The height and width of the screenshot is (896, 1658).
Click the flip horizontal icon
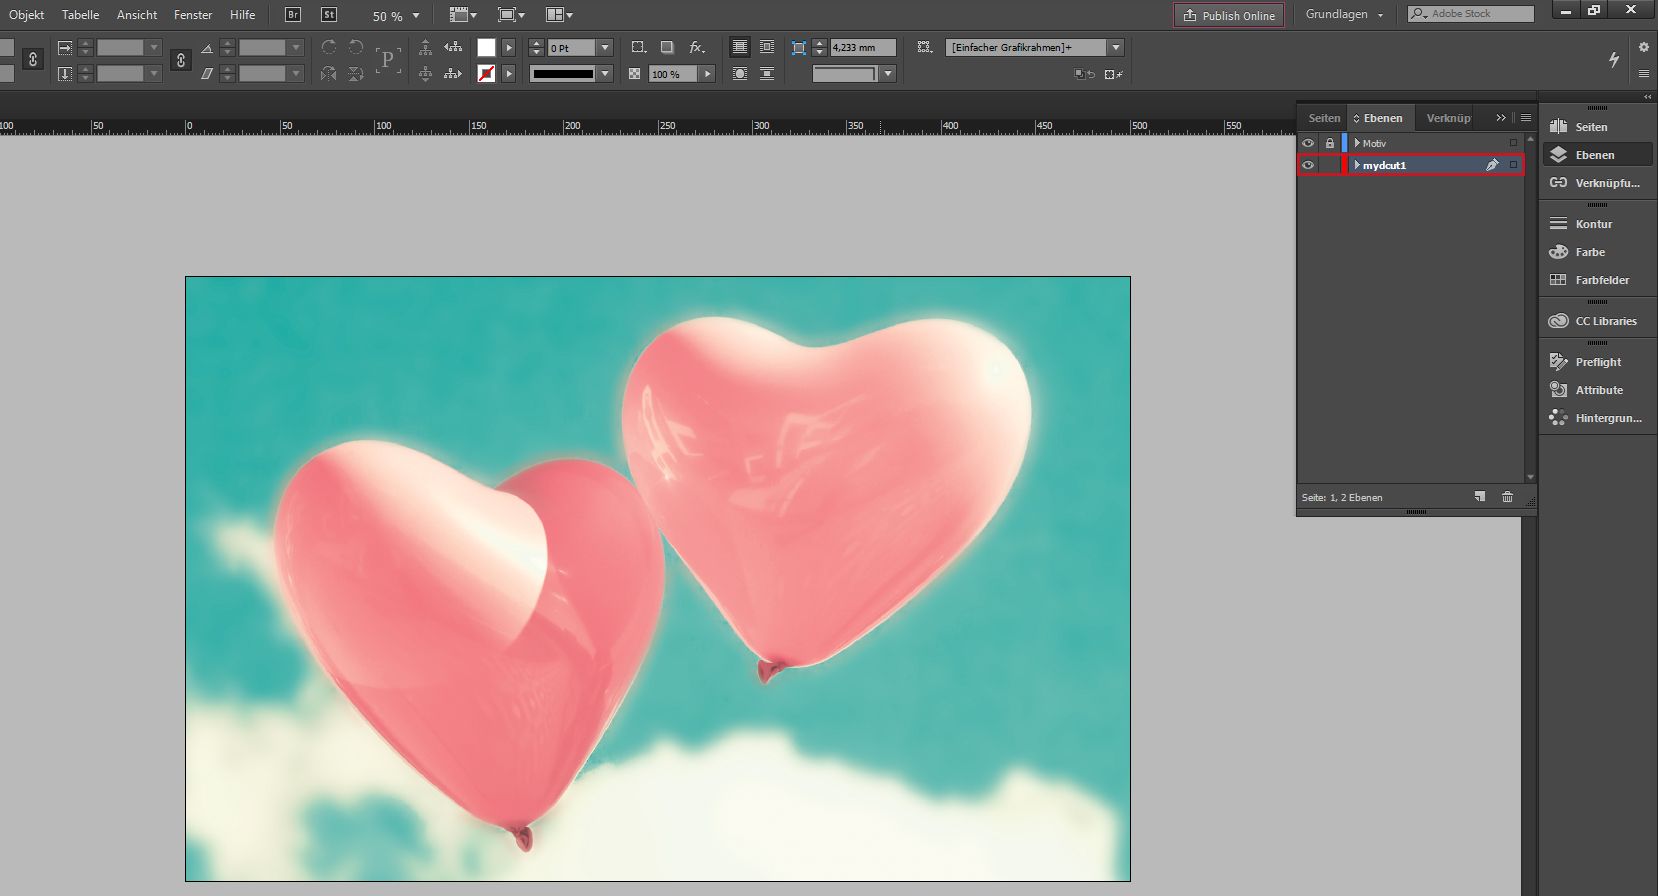329,74
